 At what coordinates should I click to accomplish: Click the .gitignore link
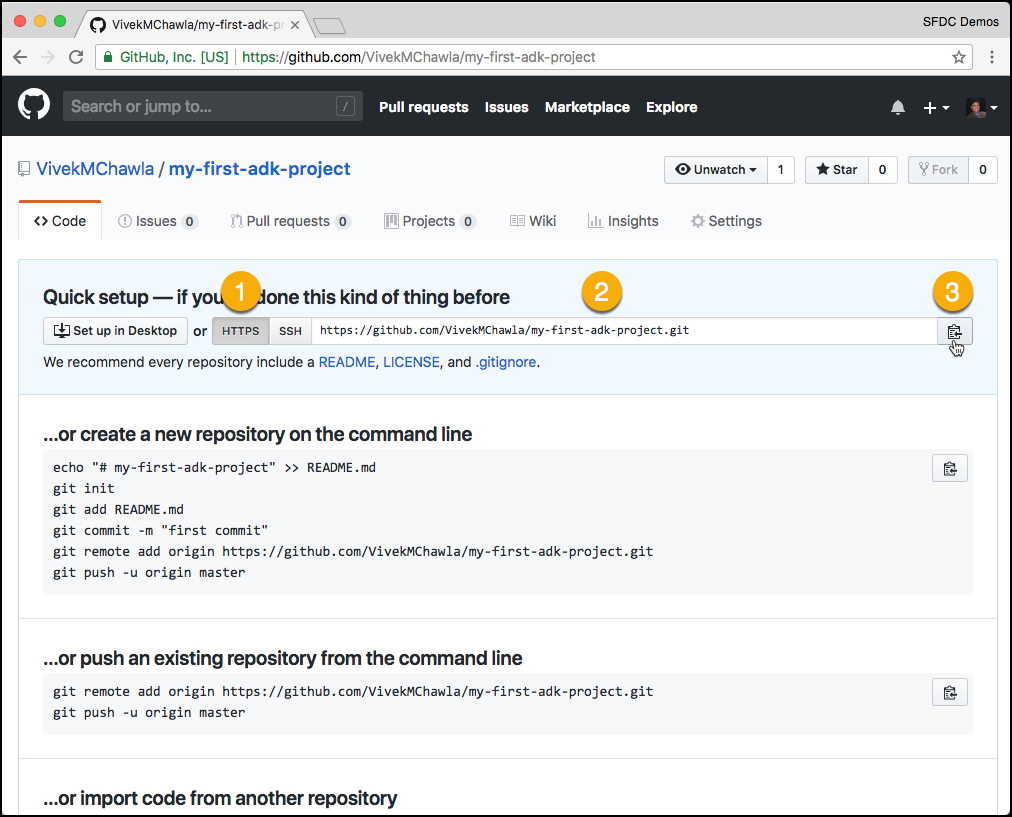[x=506, y=362]
